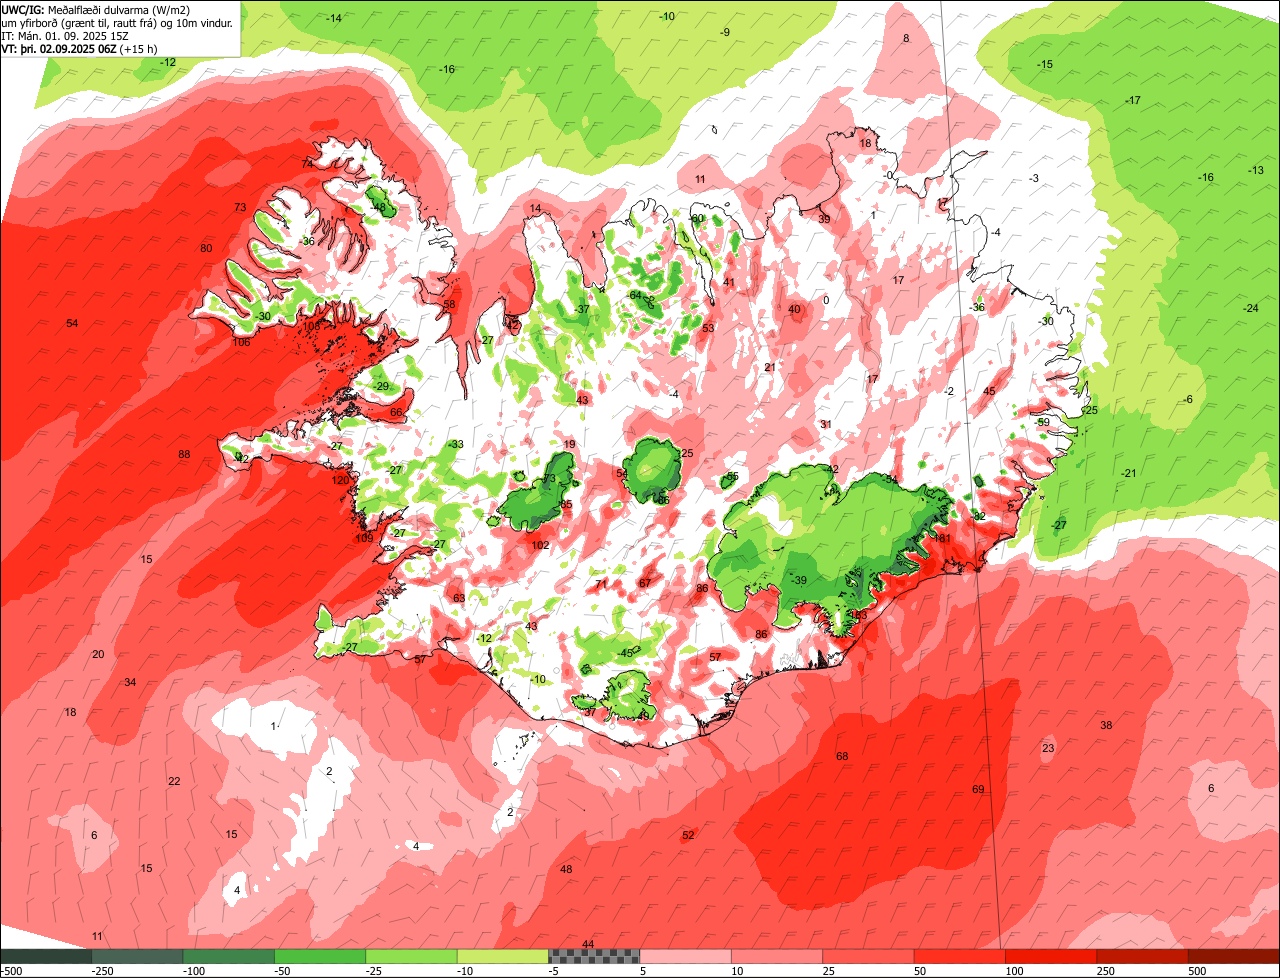Image resolution: width=1280 pixels, height=978 pixels.
Task: Click the map value '106' in the Westfjords
Action: 241,342
